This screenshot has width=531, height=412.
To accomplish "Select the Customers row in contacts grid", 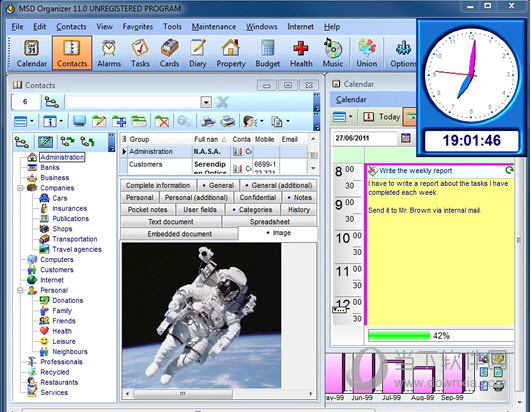I will pos(214,167).
